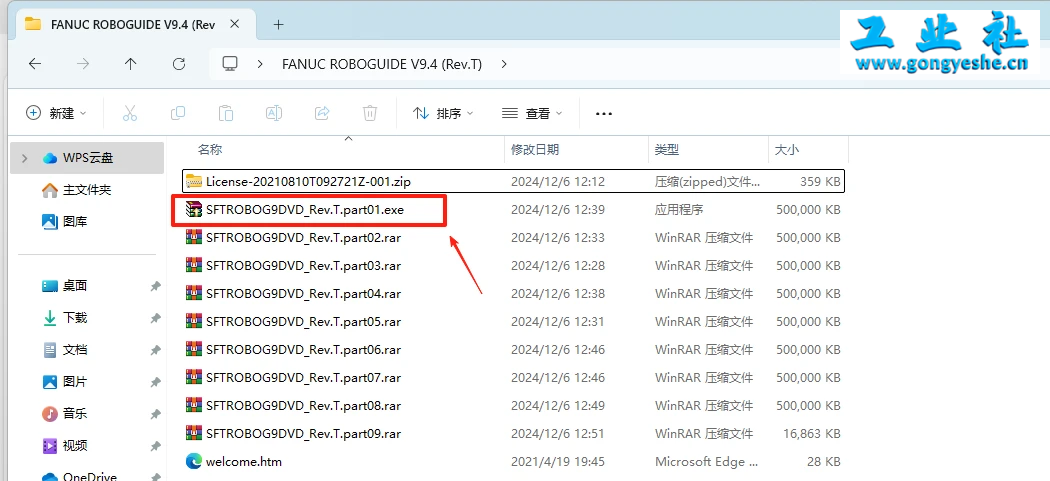The image size is (1050, 481).
Task: Close the FANUC ROBOGUIDE V9.4 tab
Action: 234,24
